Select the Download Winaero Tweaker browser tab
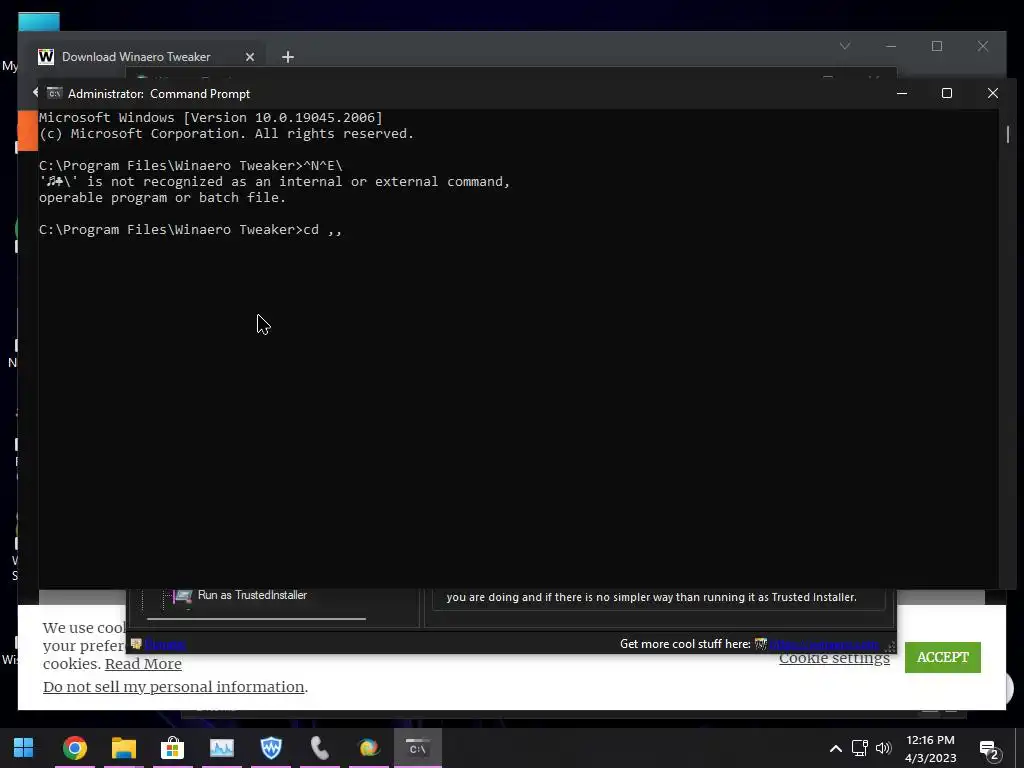 point(146,57)
